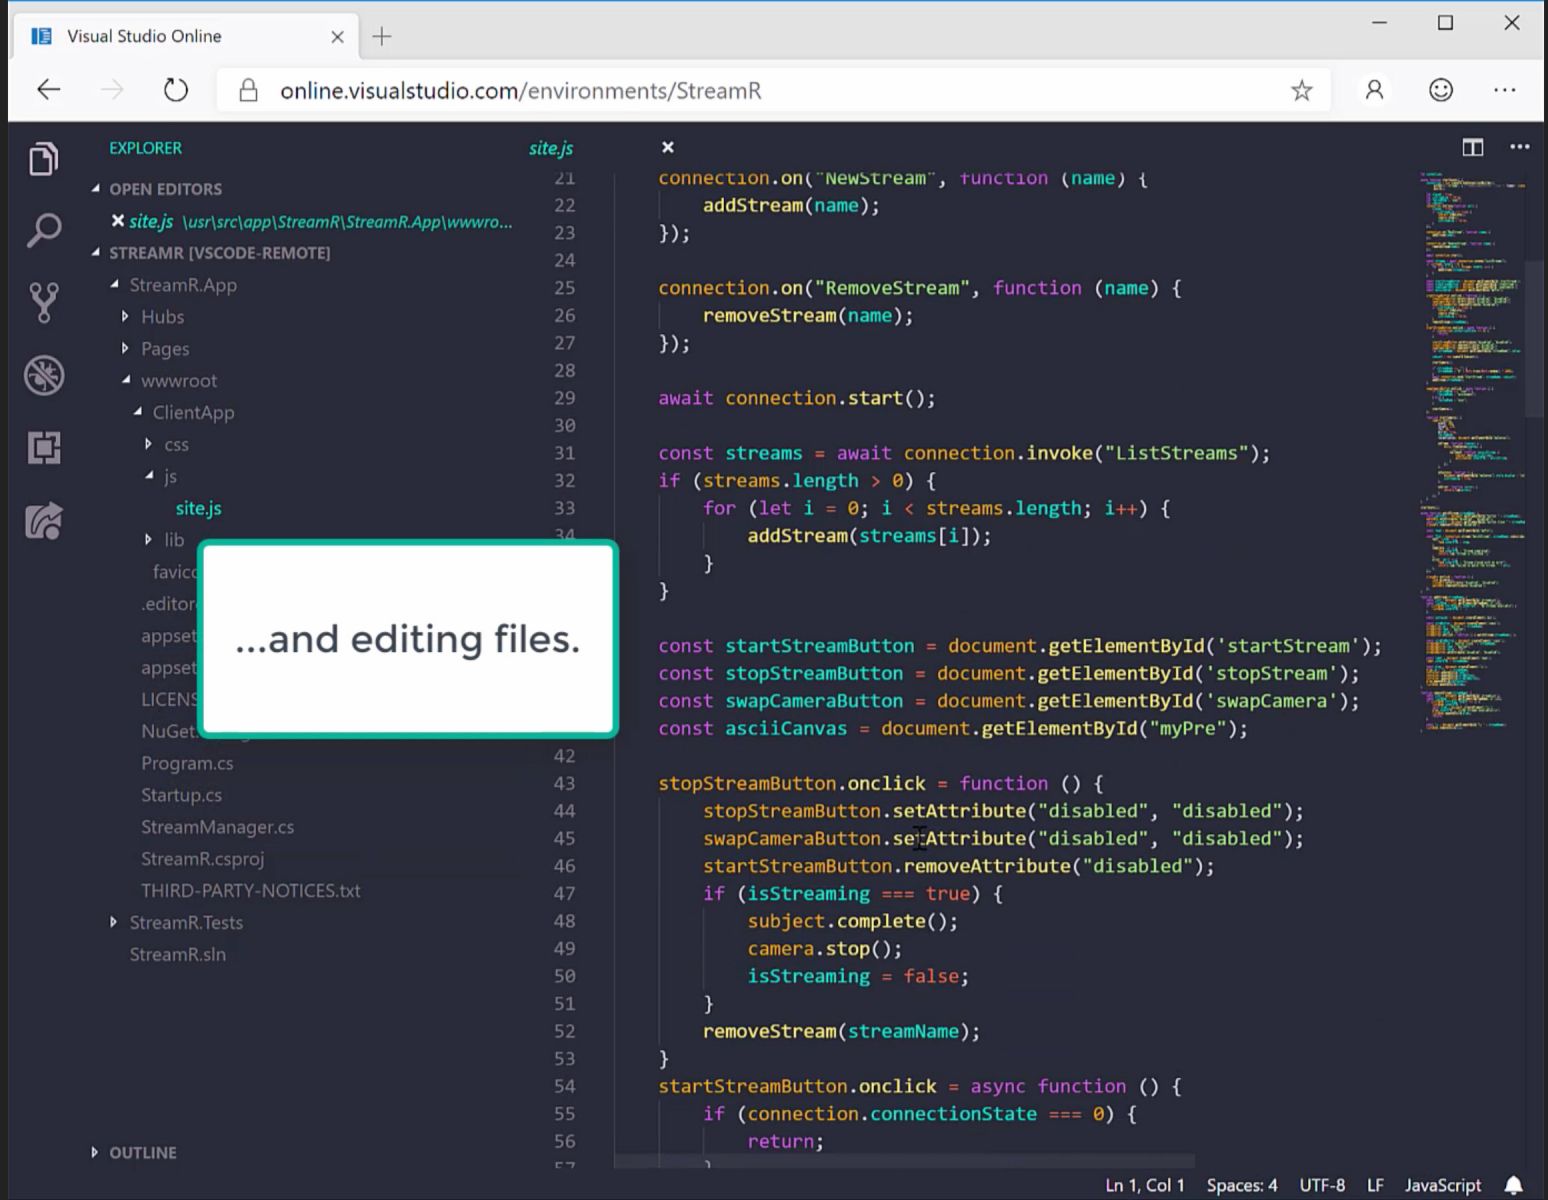The height and width of the screenshot is (1200, 1548).
Task: Star the page with the favorites icon
Action: (1302, 90)
